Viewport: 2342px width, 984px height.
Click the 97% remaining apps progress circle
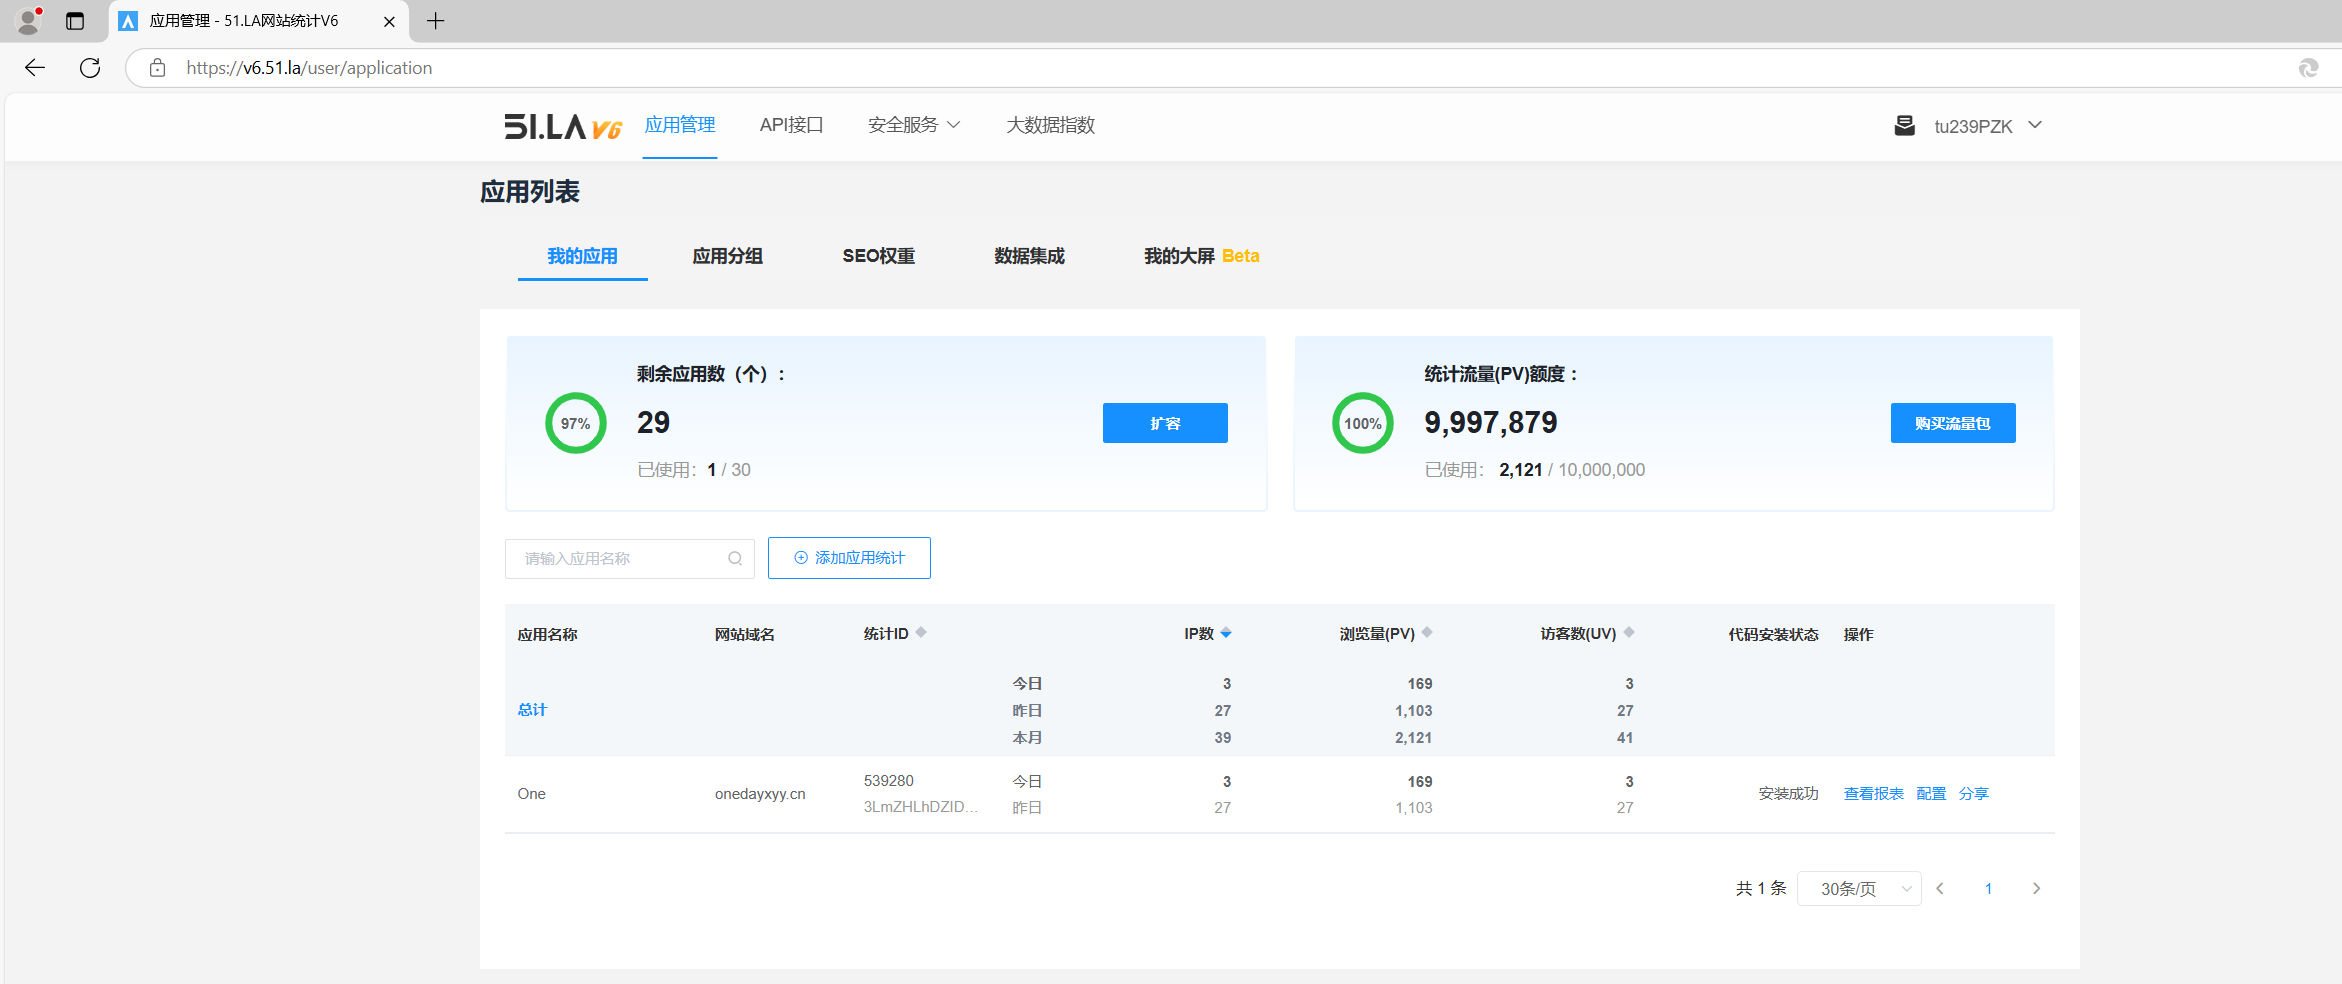575,423
